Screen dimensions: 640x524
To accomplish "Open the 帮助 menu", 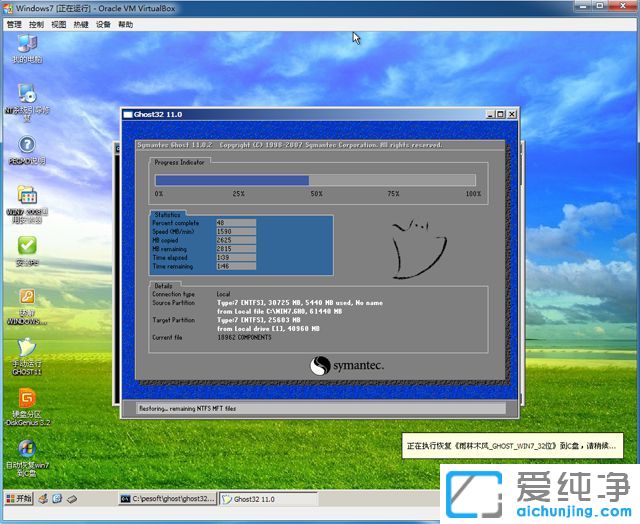I will (x=125, y=24).
